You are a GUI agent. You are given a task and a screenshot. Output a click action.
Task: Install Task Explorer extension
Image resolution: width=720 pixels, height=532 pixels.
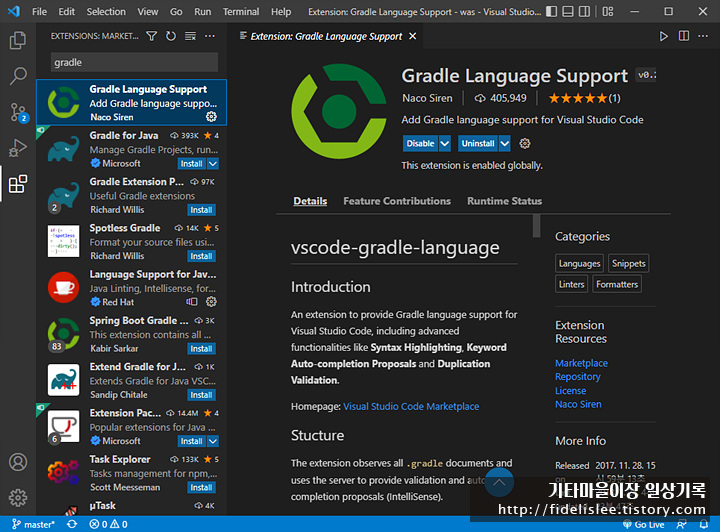201,487
